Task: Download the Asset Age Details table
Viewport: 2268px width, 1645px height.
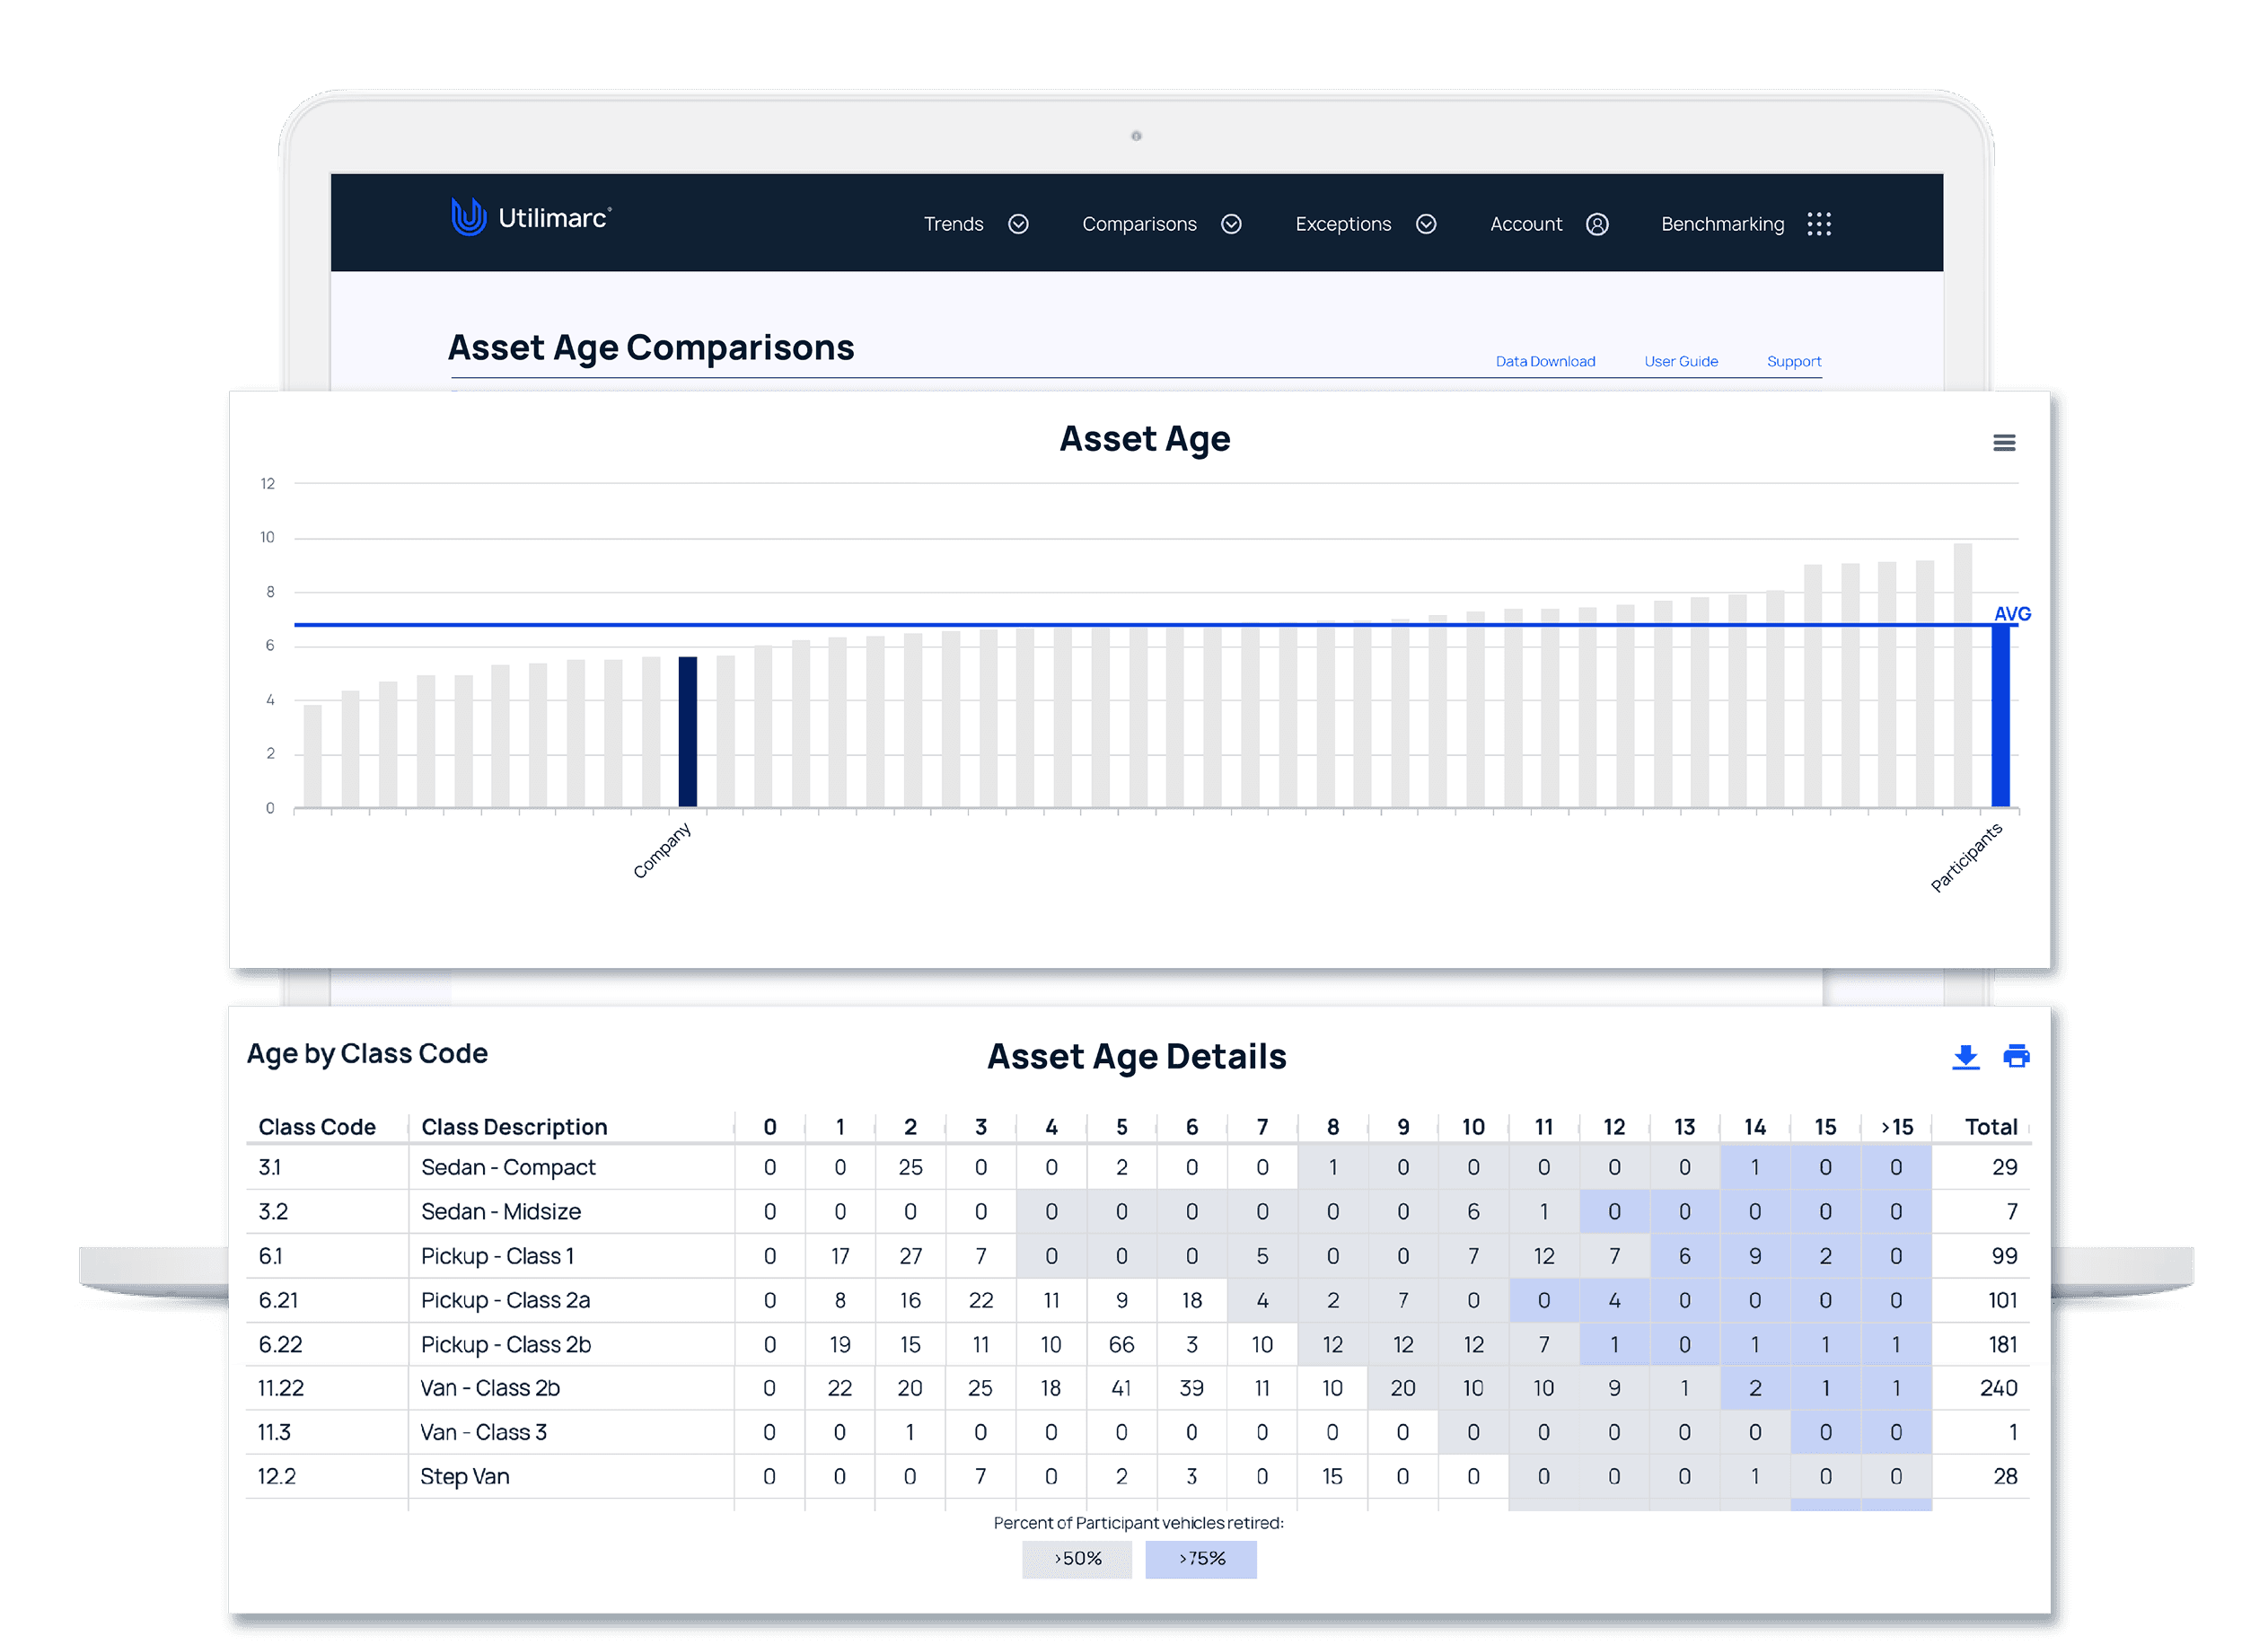Action: (x=1965, y=1056)
